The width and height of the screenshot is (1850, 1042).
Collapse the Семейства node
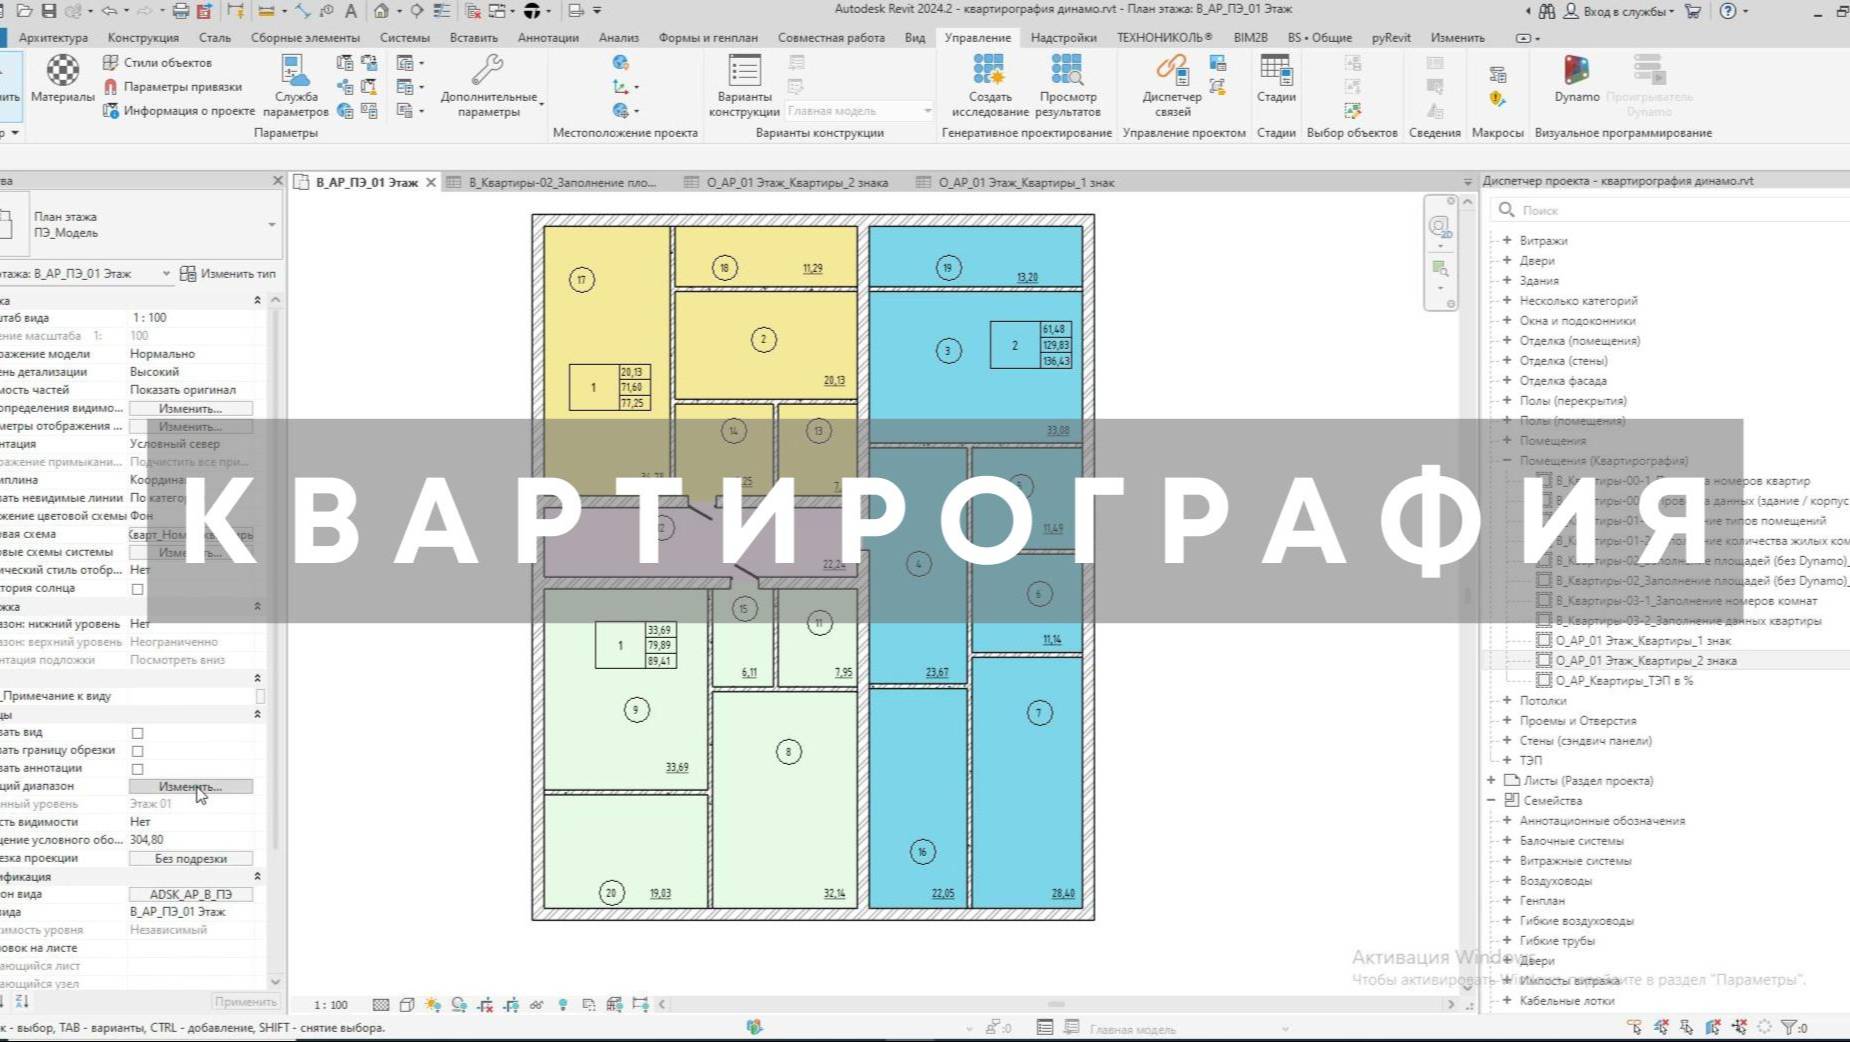[1491, 800]
